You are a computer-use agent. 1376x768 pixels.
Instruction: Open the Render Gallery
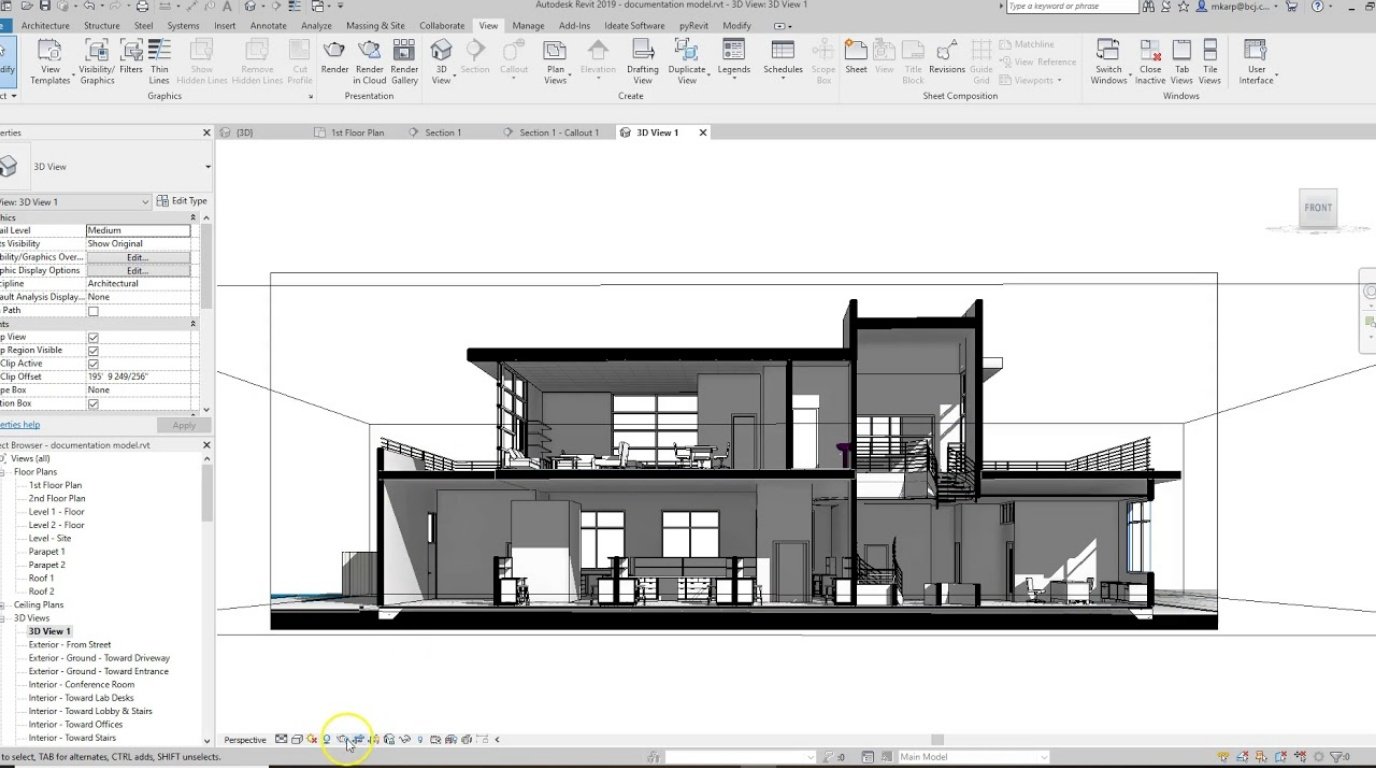coord(404,61)
